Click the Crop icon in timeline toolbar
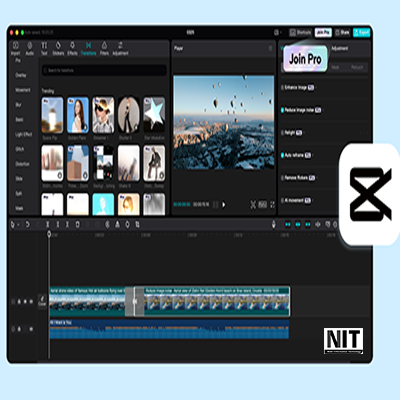400x400 pixels. click(137, 225)
